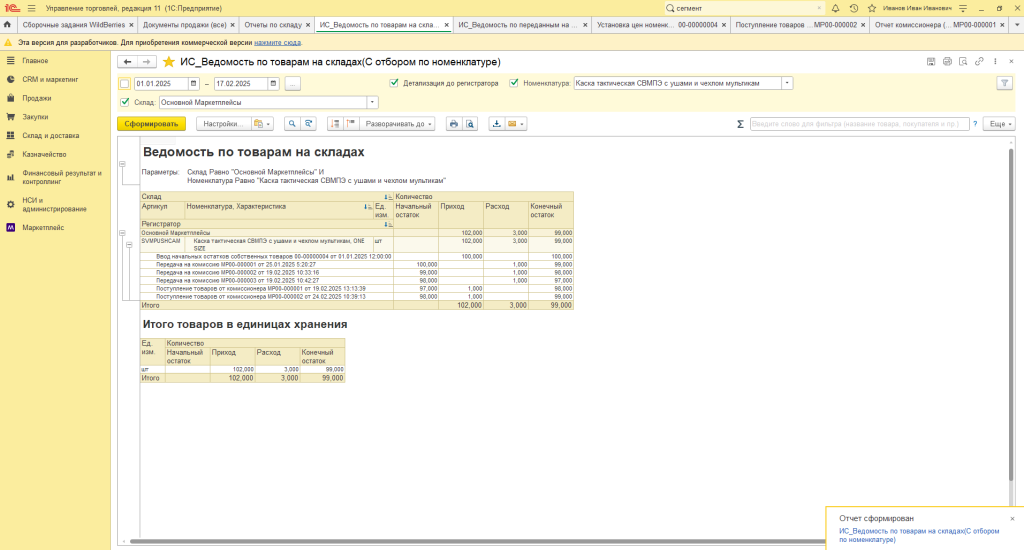This screenshot has width=1024, height=550.
Task: Click the Настройки... button
Action: point(223,123)
